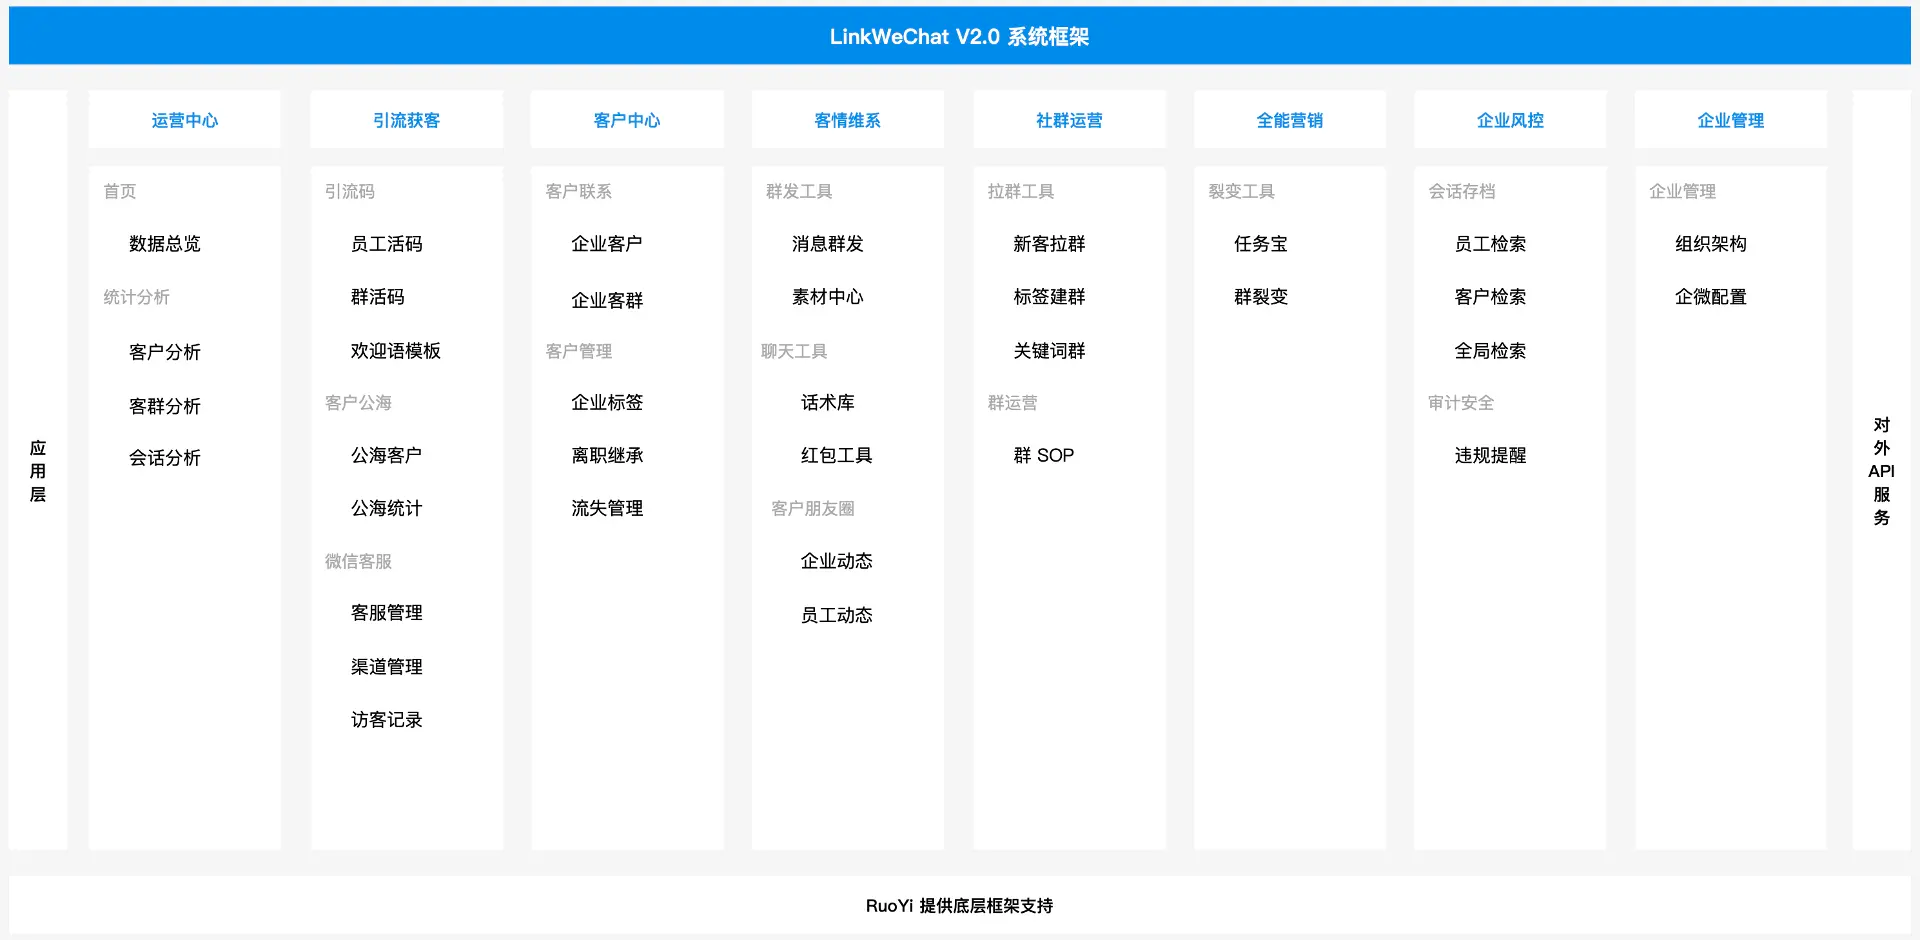
Task: Open the 离职继承 entry
Action: tap(607, 455)
